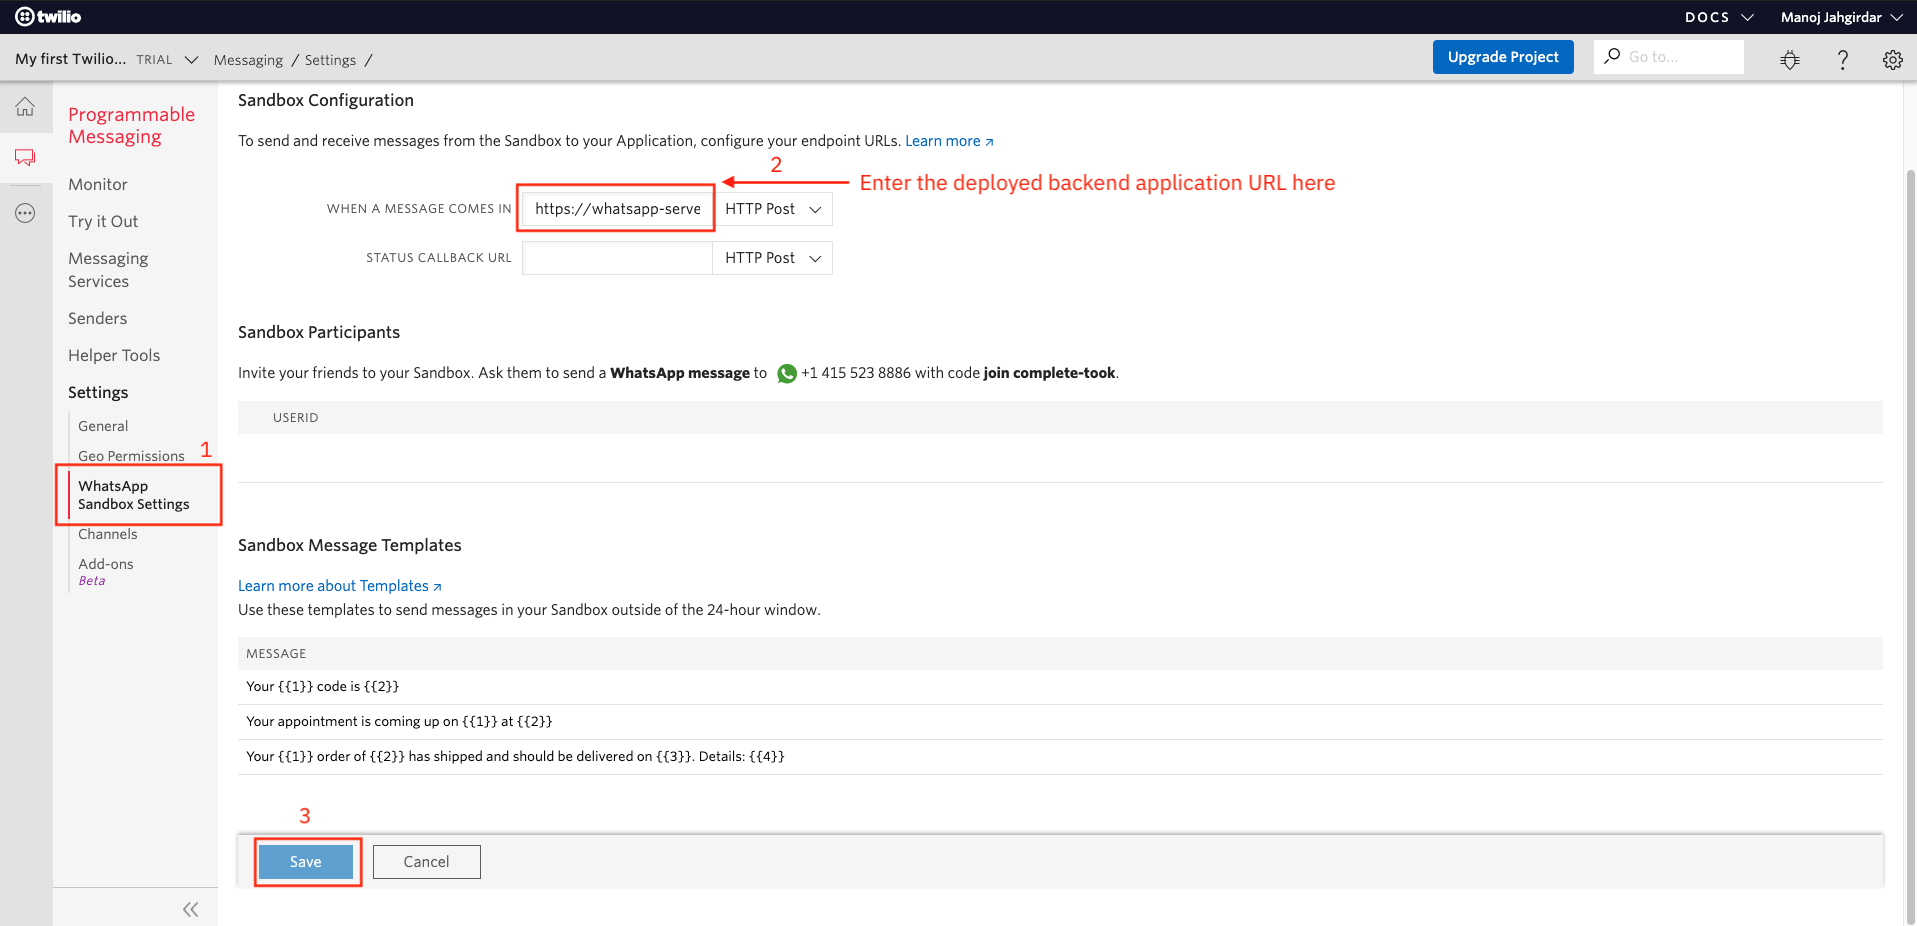Open the Senders section
The height and width of the screenshot is (926, 1917).
point(97,318)
